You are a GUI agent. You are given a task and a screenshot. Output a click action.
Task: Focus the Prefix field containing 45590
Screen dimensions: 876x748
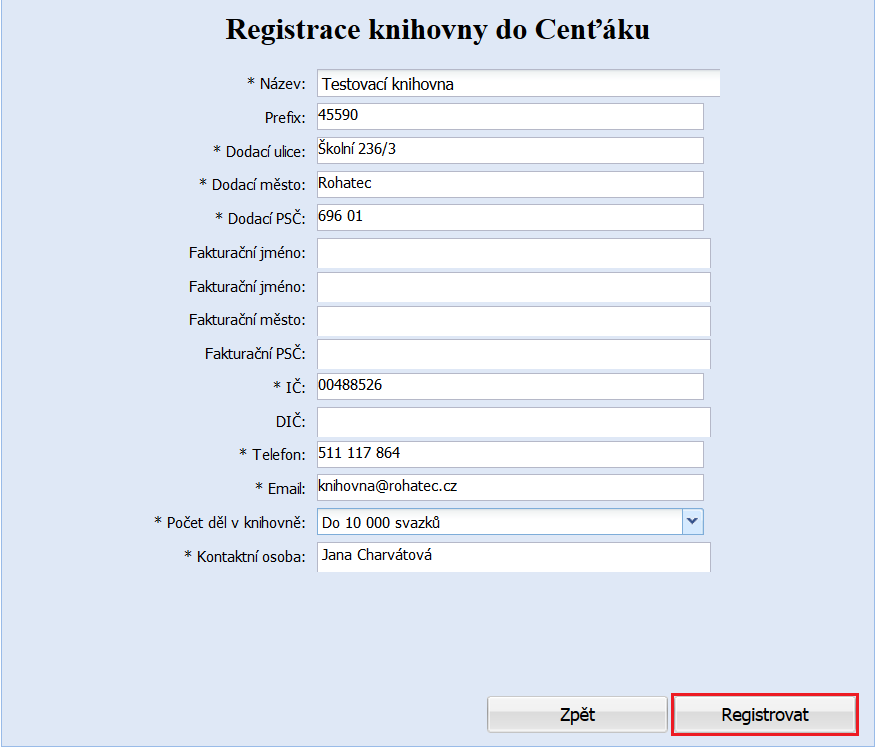click(x=510, y=116)
